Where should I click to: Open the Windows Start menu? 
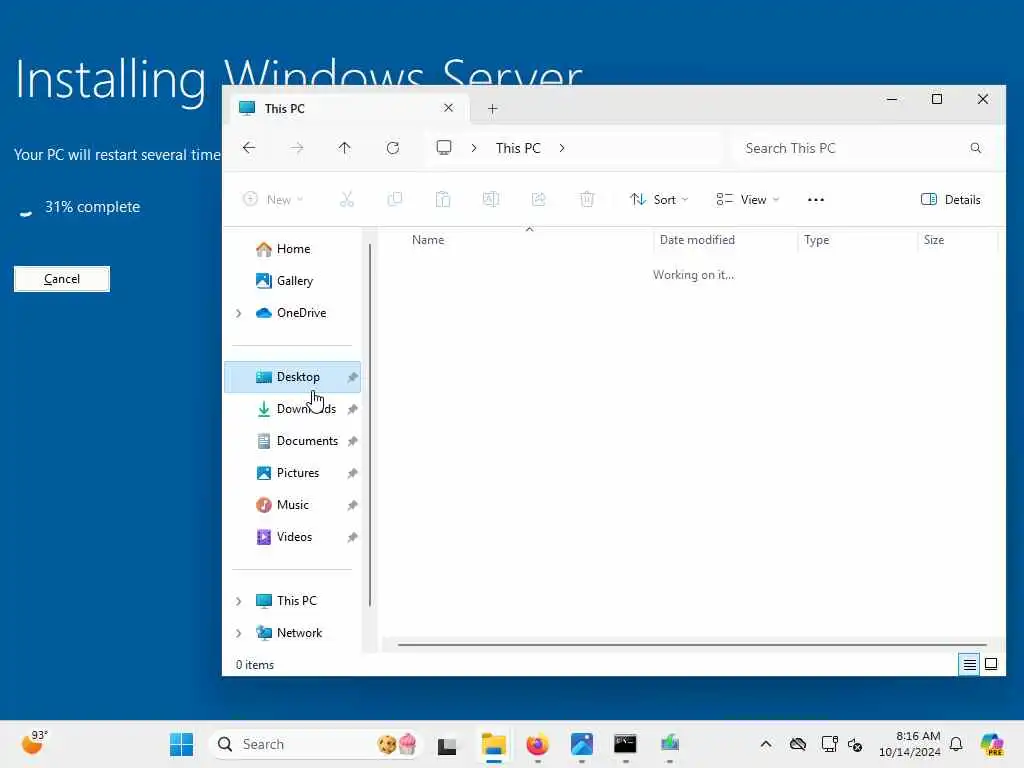pos(182,744)
